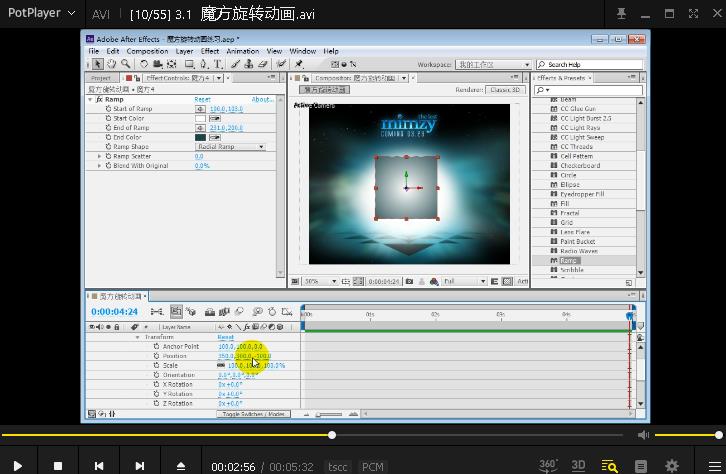Click the End of Ramp crosshair button
This screenshot has height=474, width=726.
(200, 128)
